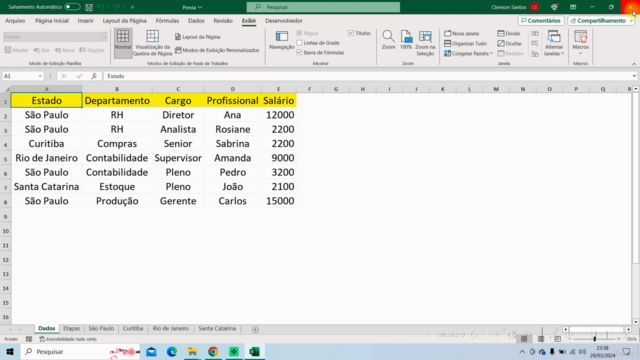This screenshot has height=360, width=640.
Task: Click Ocultar window
Action: coord(509,43)
